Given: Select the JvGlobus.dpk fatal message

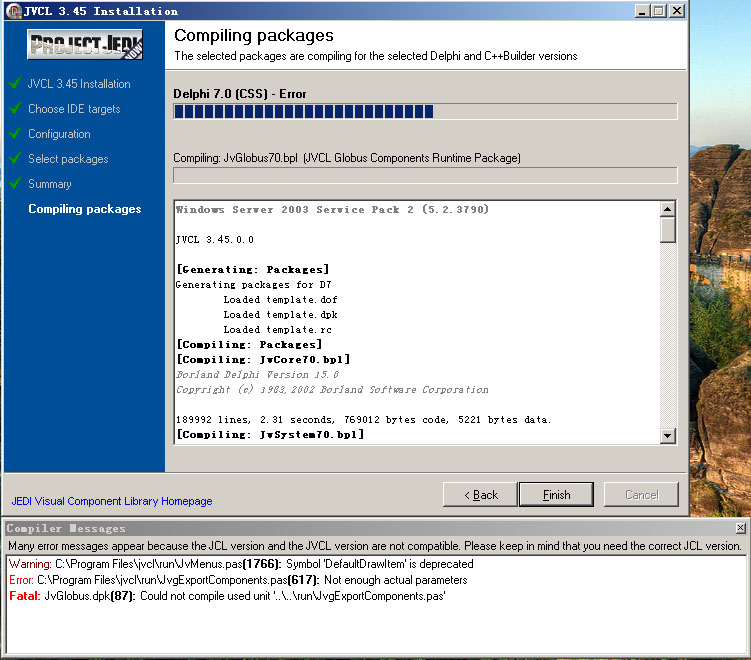Looking at the screenshot, I should tap(228, 596).
